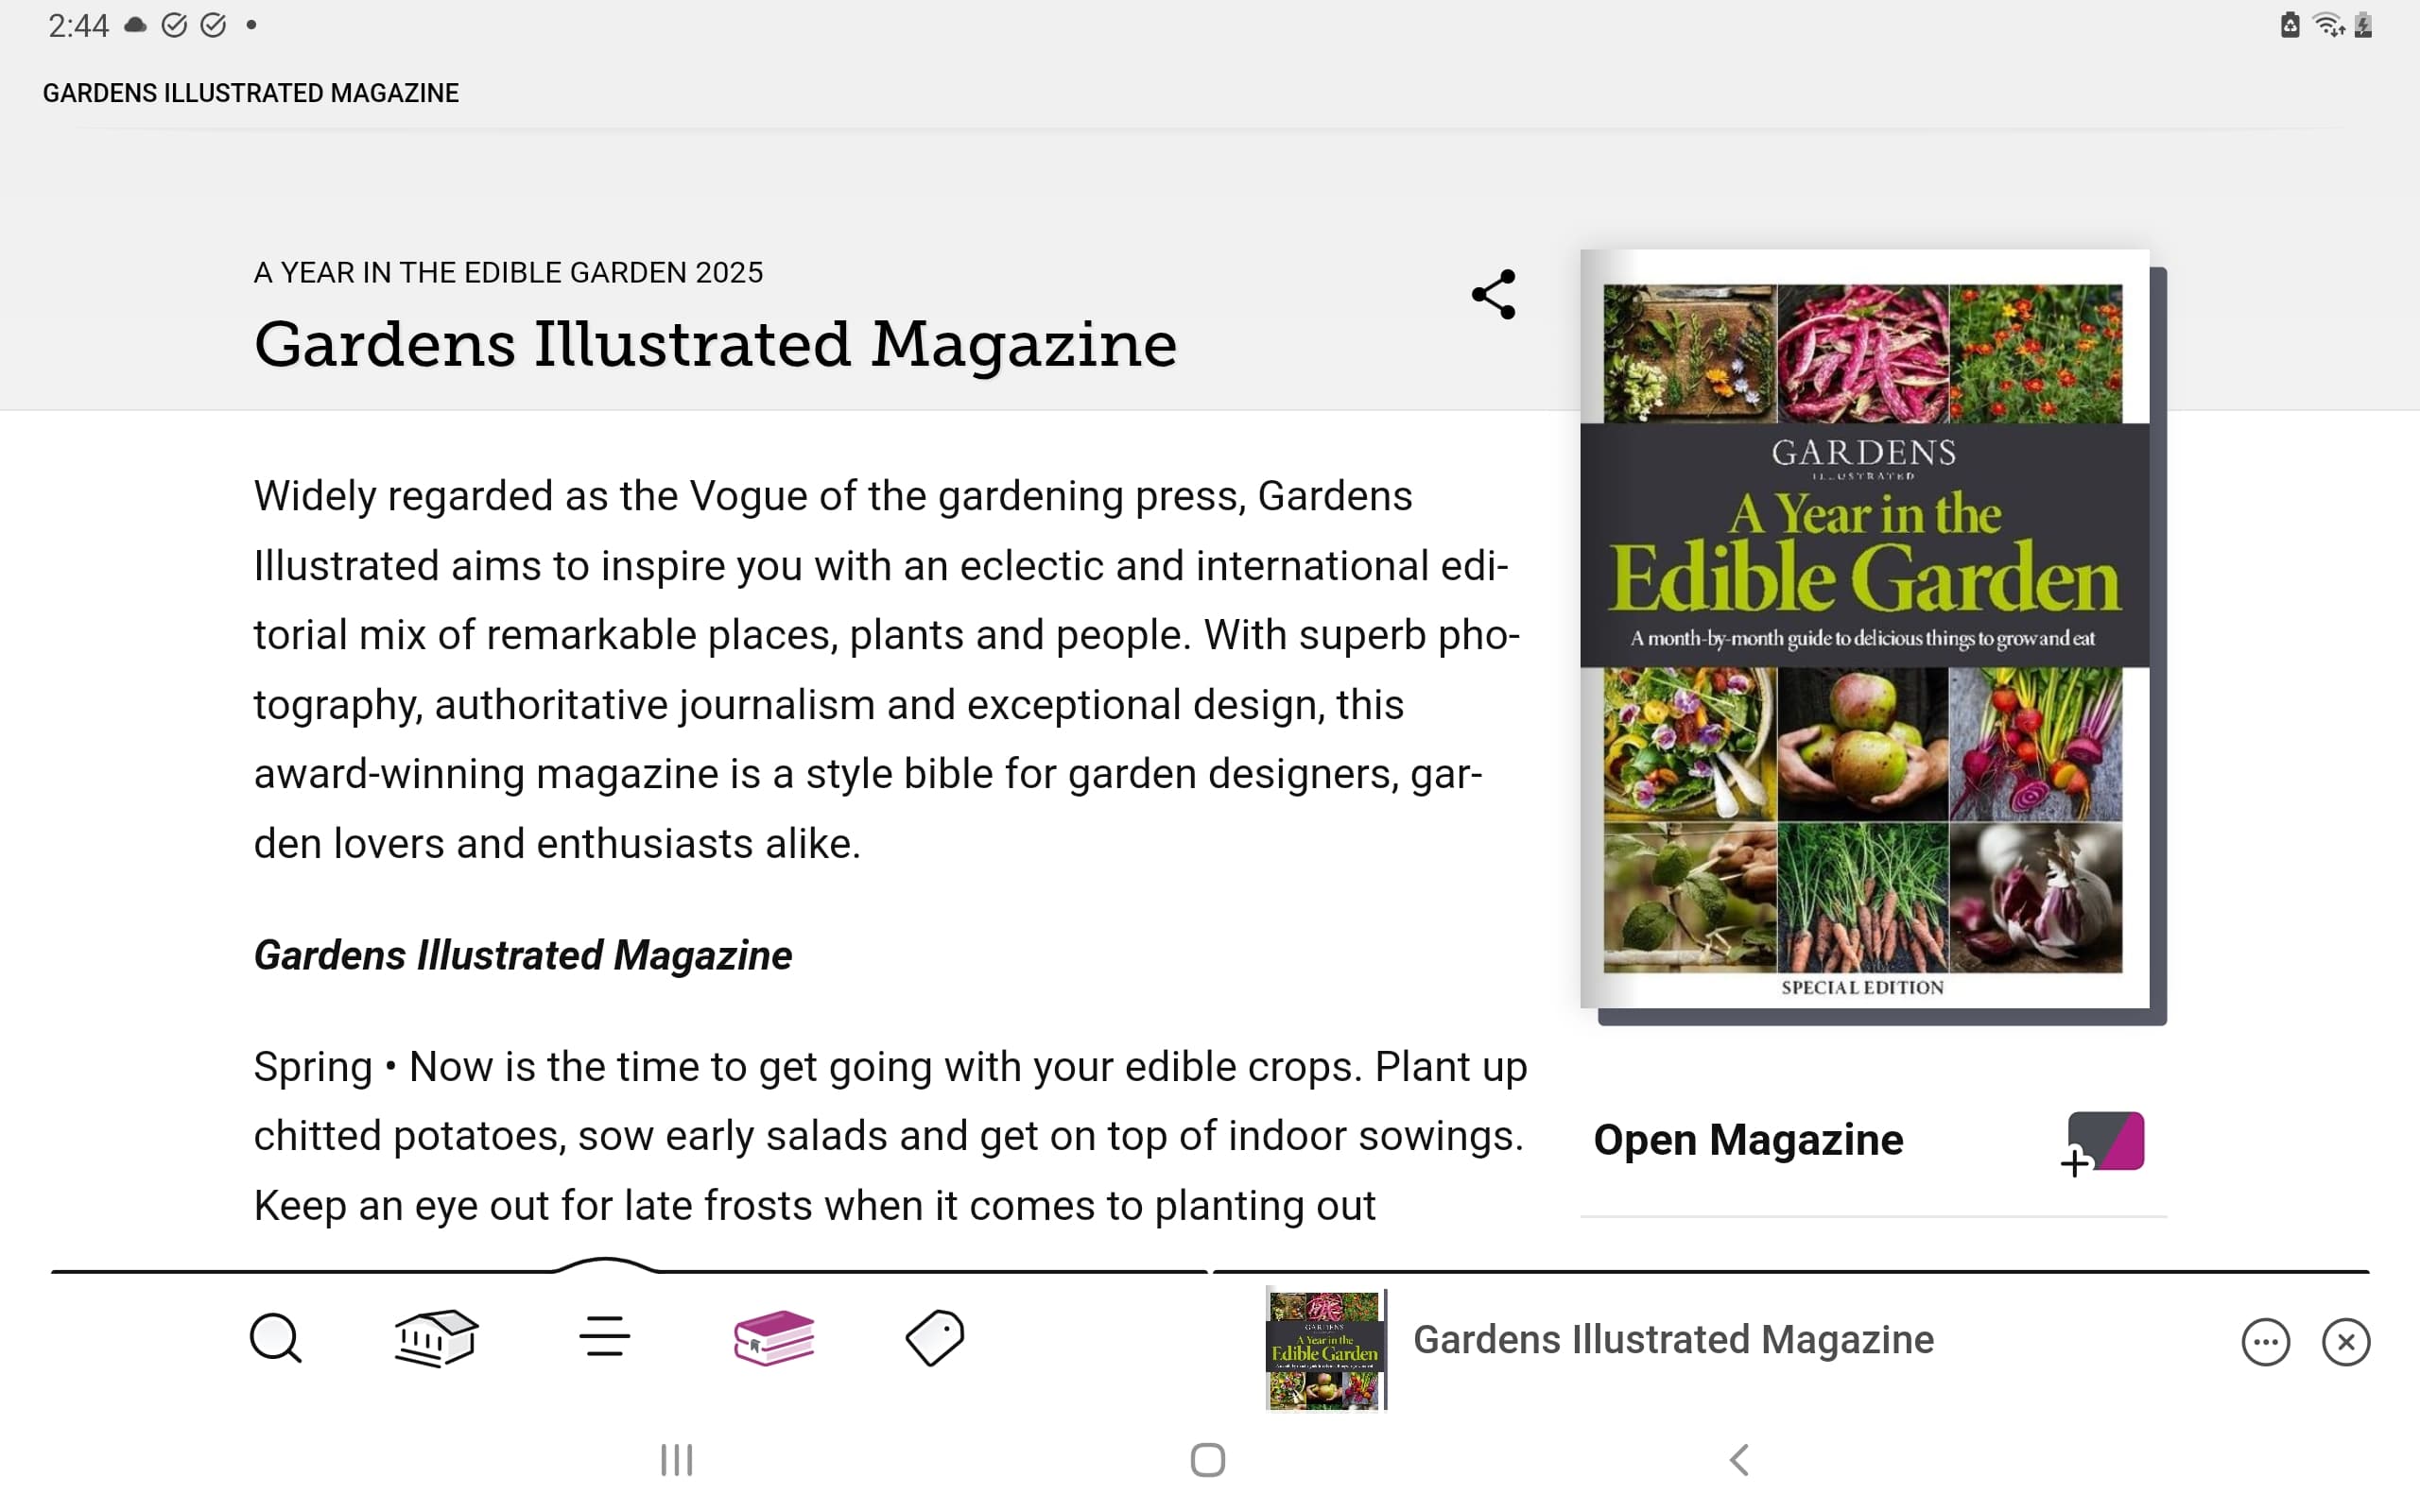Open Android recent apps button
The image size is (2420, 1512).
[x=677, y=1460]
